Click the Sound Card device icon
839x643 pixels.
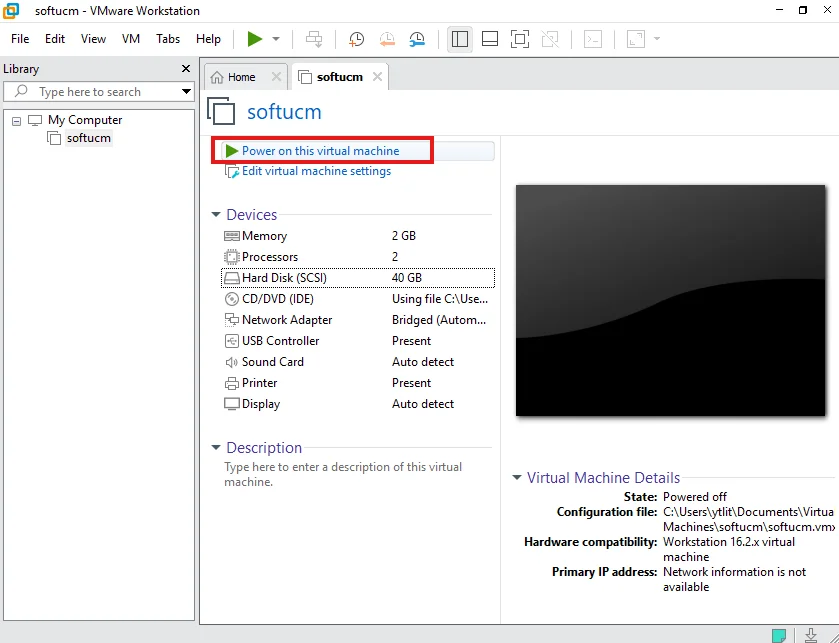coord(232,362)
